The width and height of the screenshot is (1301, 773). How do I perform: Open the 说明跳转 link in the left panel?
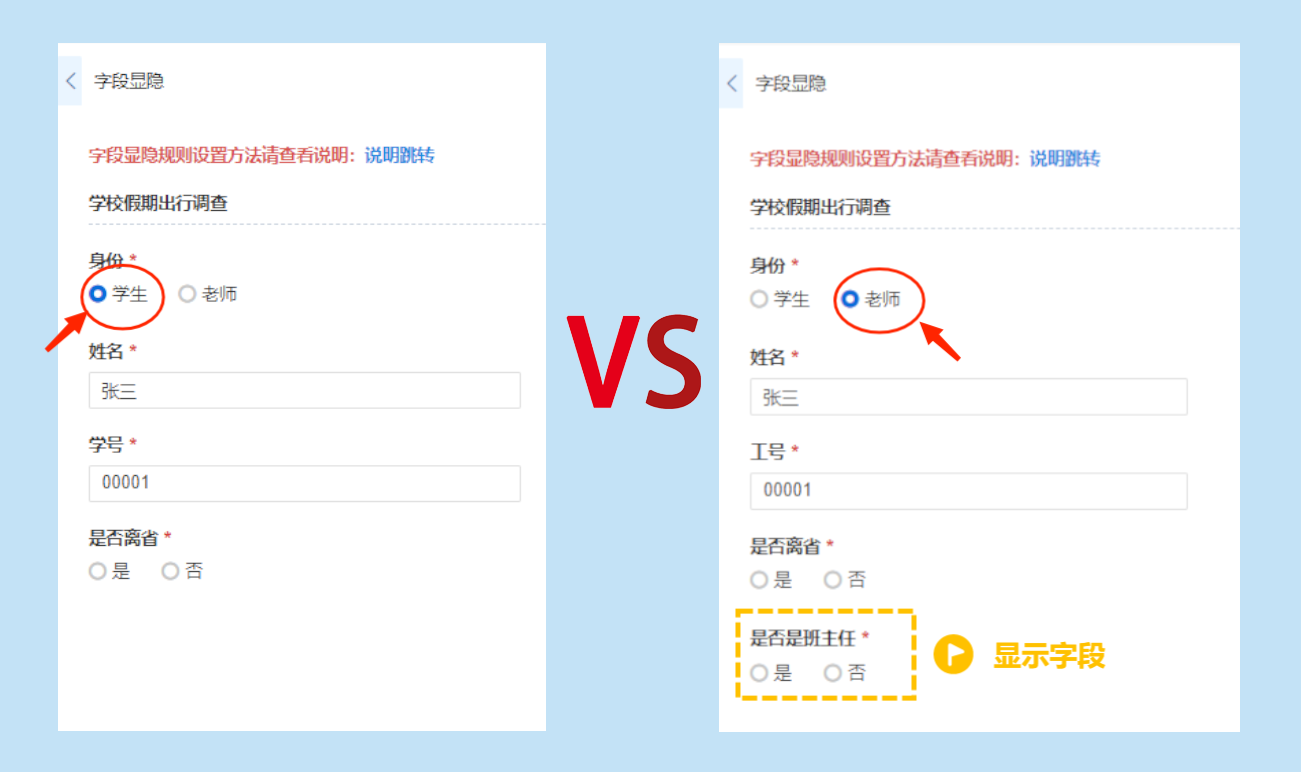coord(399,155)
